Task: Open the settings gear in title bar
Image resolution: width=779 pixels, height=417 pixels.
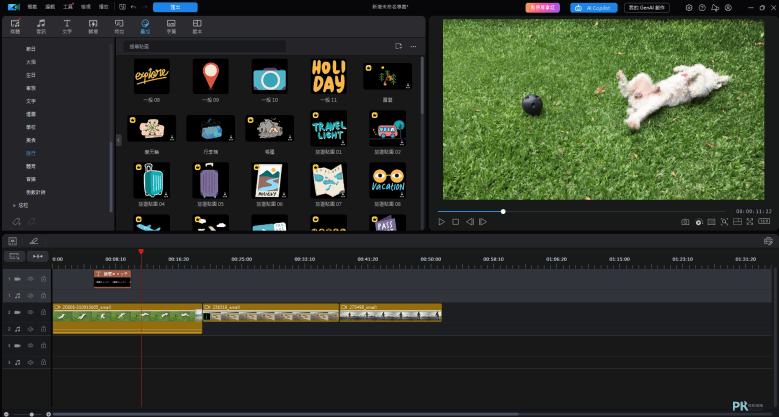Action: (x=689, y=7)
